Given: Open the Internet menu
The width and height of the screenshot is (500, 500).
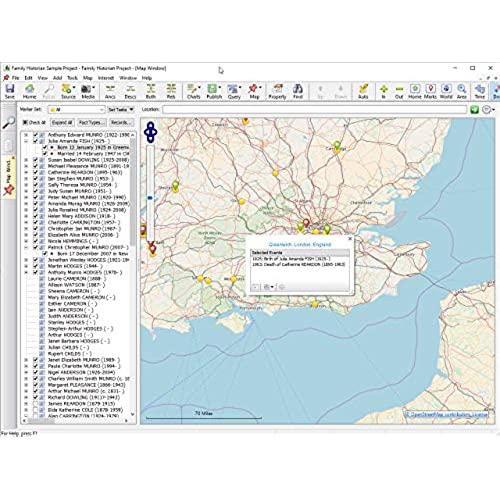Looking at the screenshot, I should tap(106, 78).
